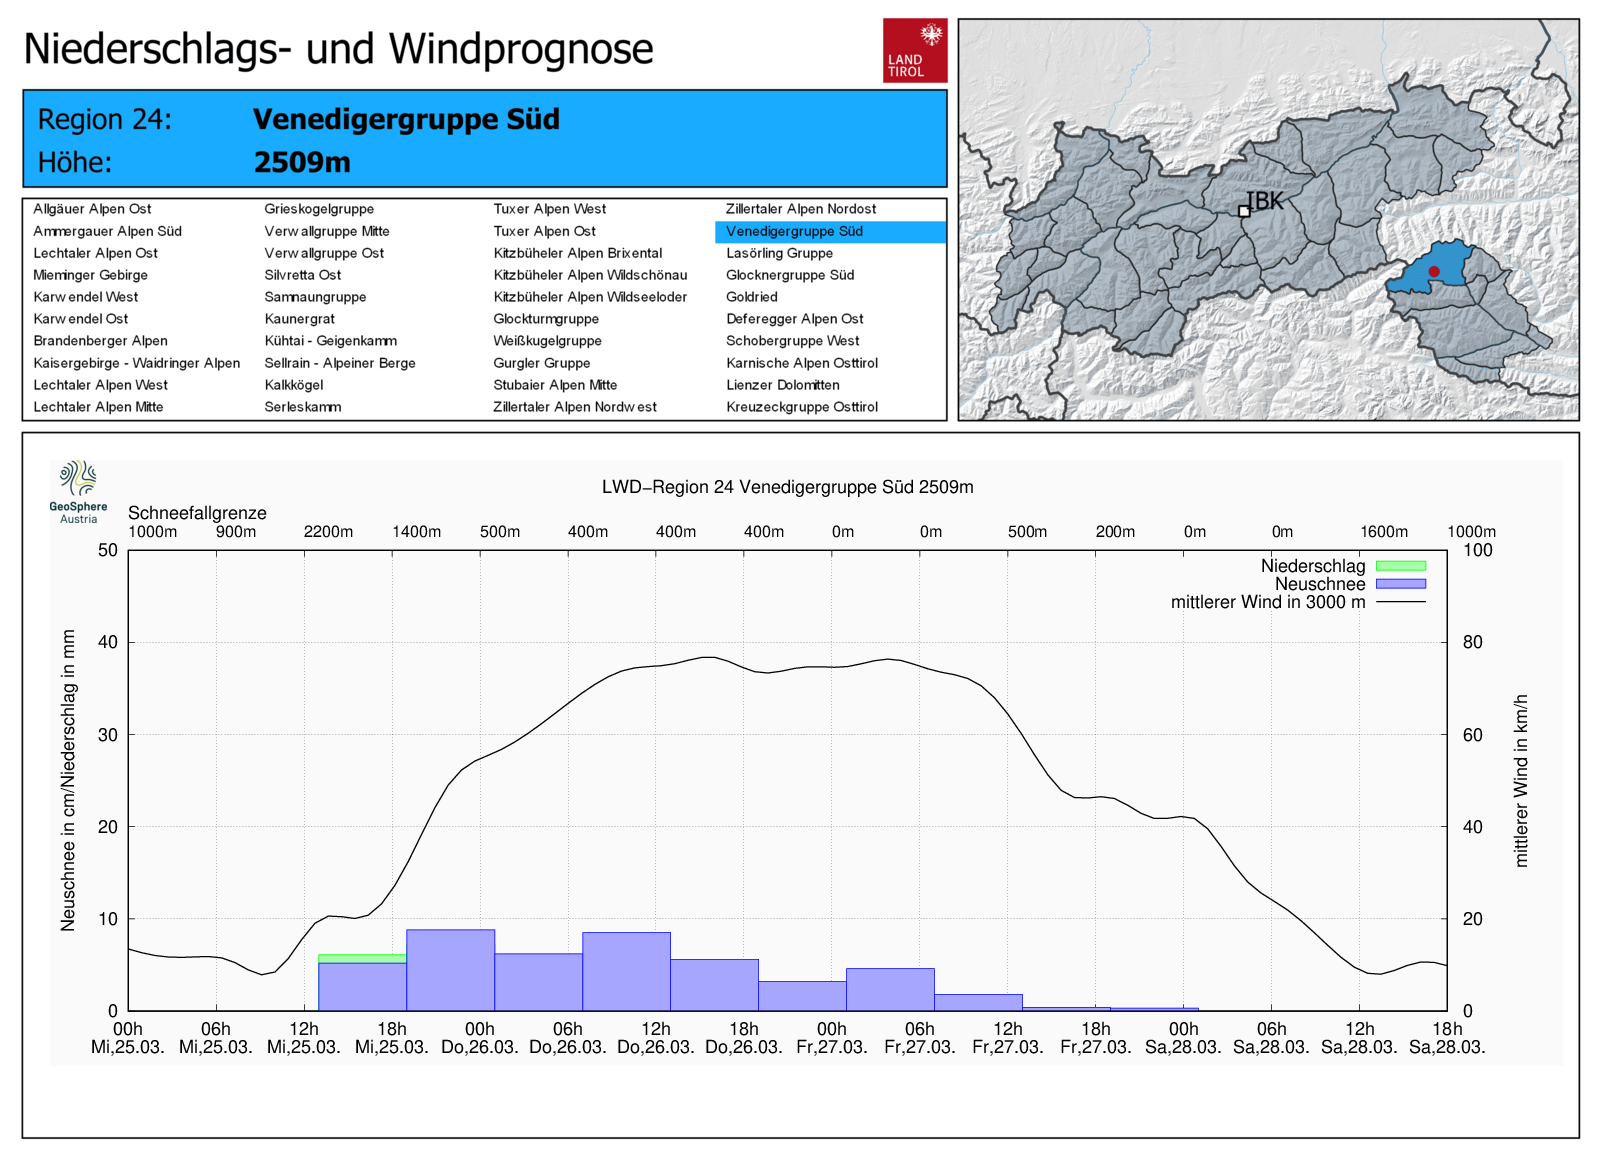Select Mieminger Gebirge region
Screen dimensions: 1600x1153
90,275
